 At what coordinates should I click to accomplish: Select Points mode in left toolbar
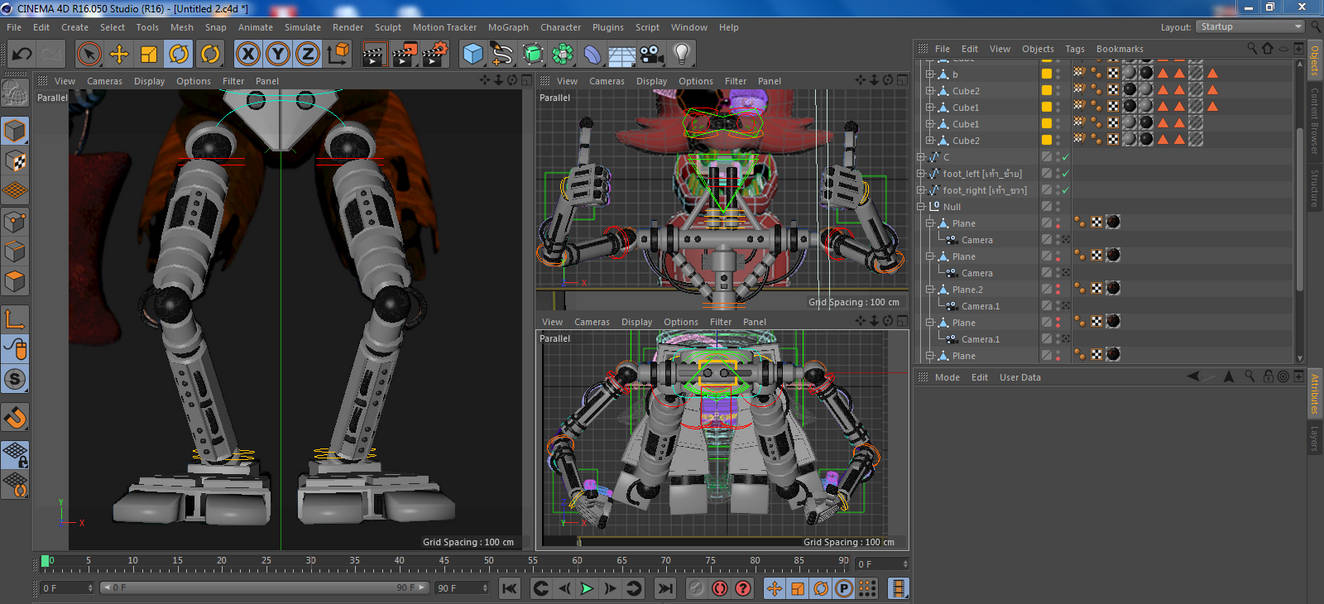(15, 222)
